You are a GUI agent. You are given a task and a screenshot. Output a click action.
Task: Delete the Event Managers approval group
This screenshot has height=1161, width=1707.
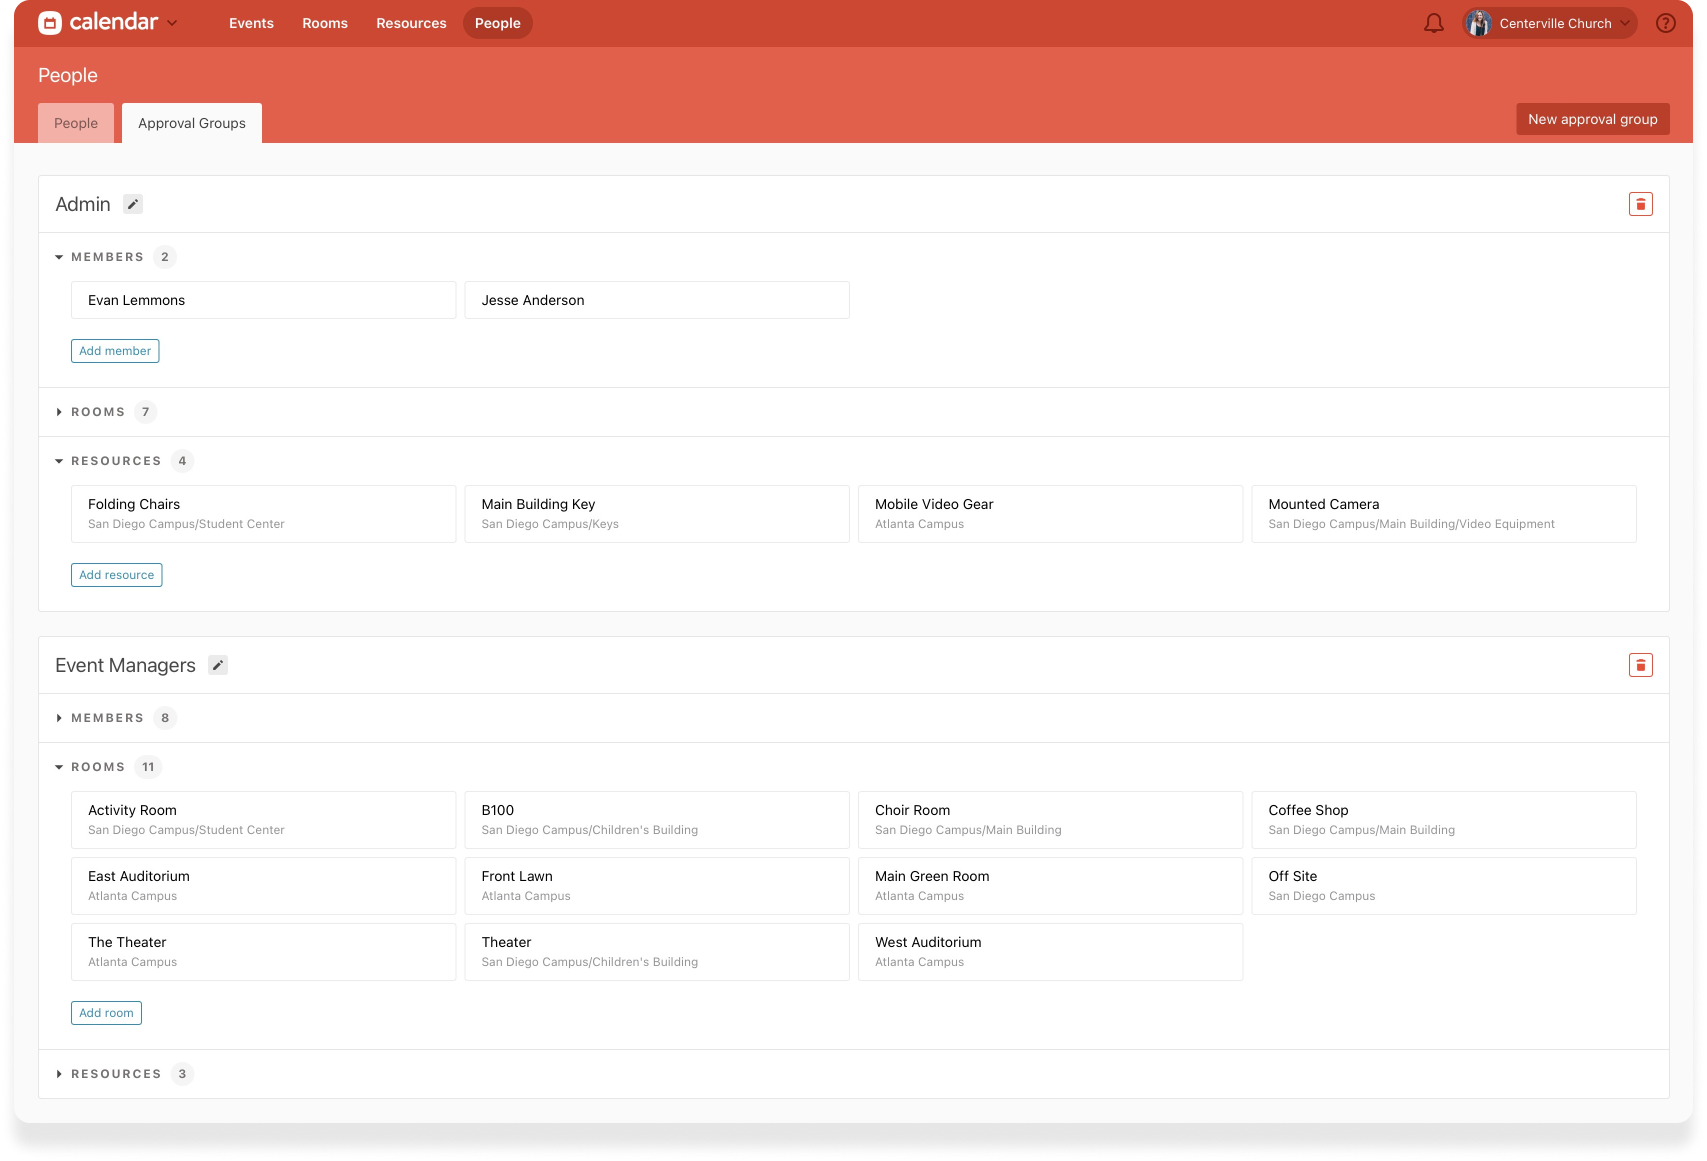pyautogui.click(x=1640, y=665)
